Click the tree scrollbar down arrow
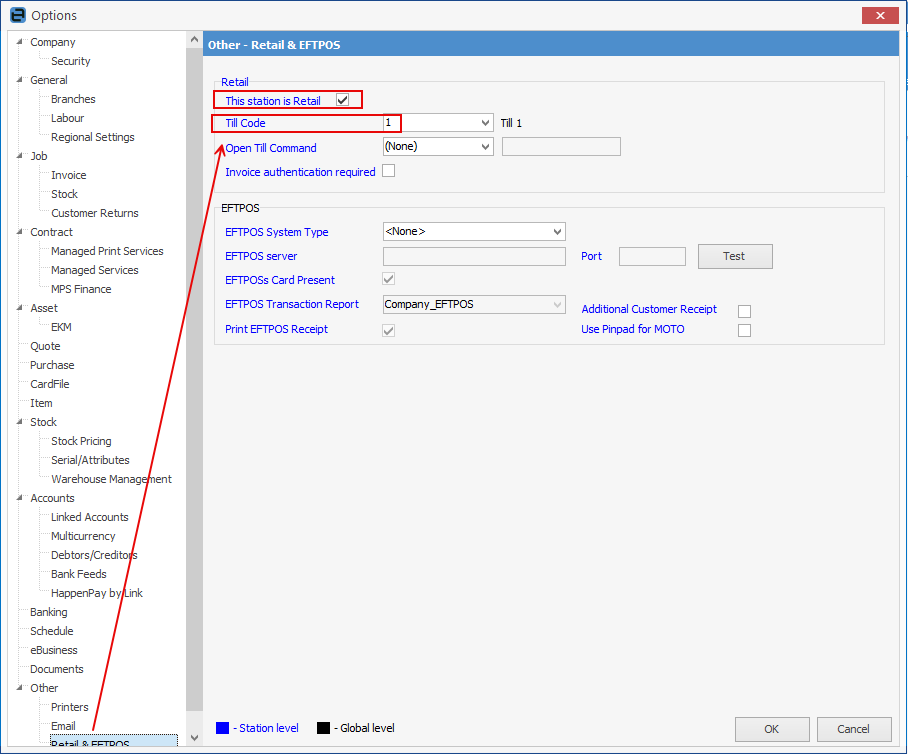The width and height of the screenshot is (908, 754). tap(195, 737)
